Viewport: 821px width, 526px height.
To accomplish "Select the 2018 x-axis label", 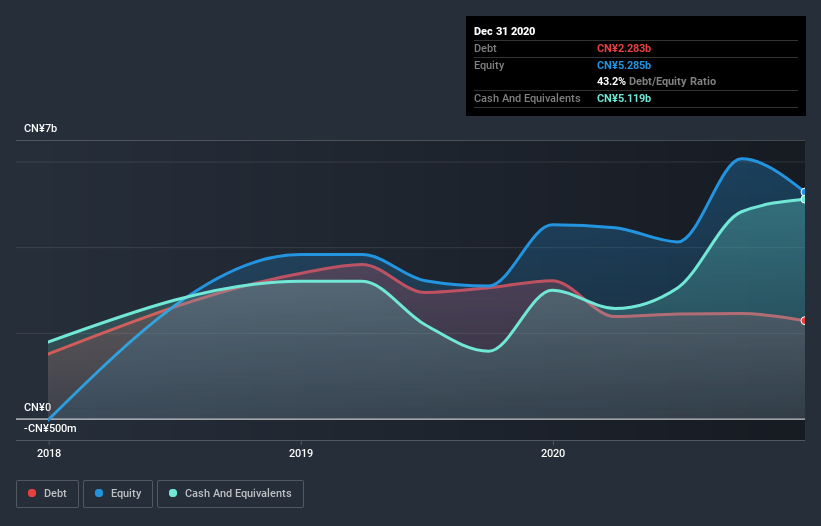I will click(49, 453).
